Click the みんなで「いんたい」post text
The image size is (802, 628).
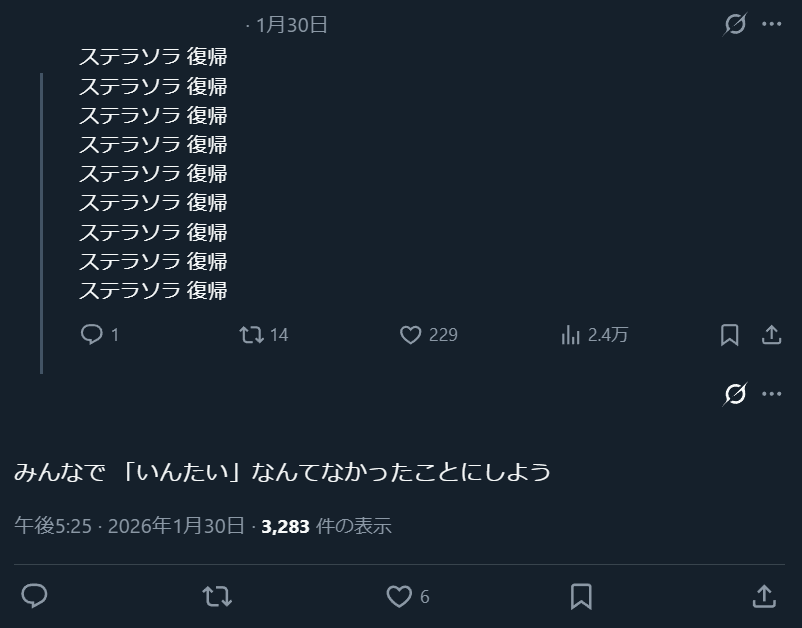[x=282, y=471]
